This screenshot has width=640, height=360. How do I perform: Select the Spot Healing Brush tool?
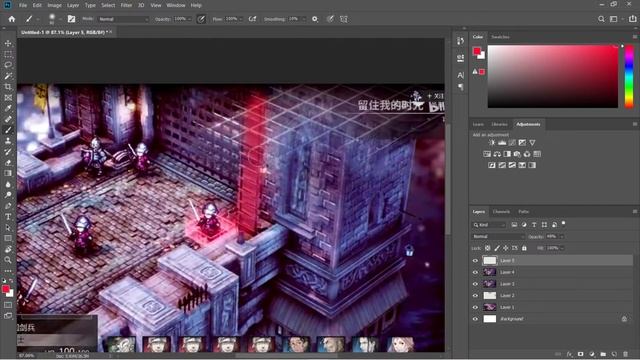8,119
